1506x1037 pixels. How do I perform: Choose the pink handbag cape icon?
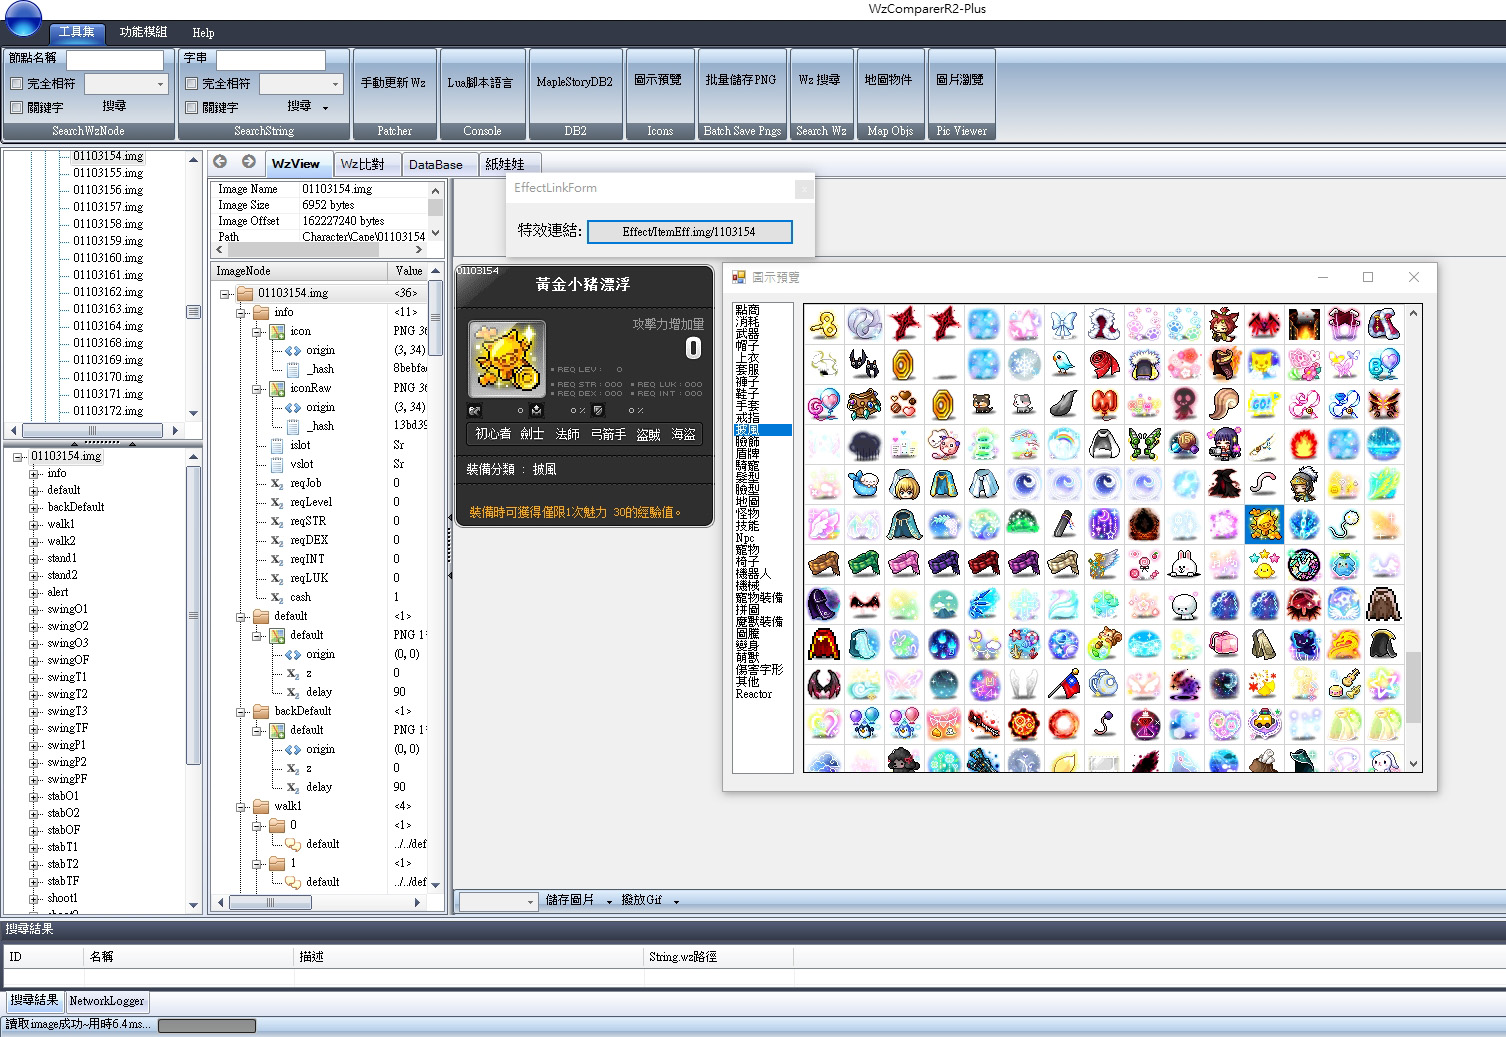coord(1224,644)
